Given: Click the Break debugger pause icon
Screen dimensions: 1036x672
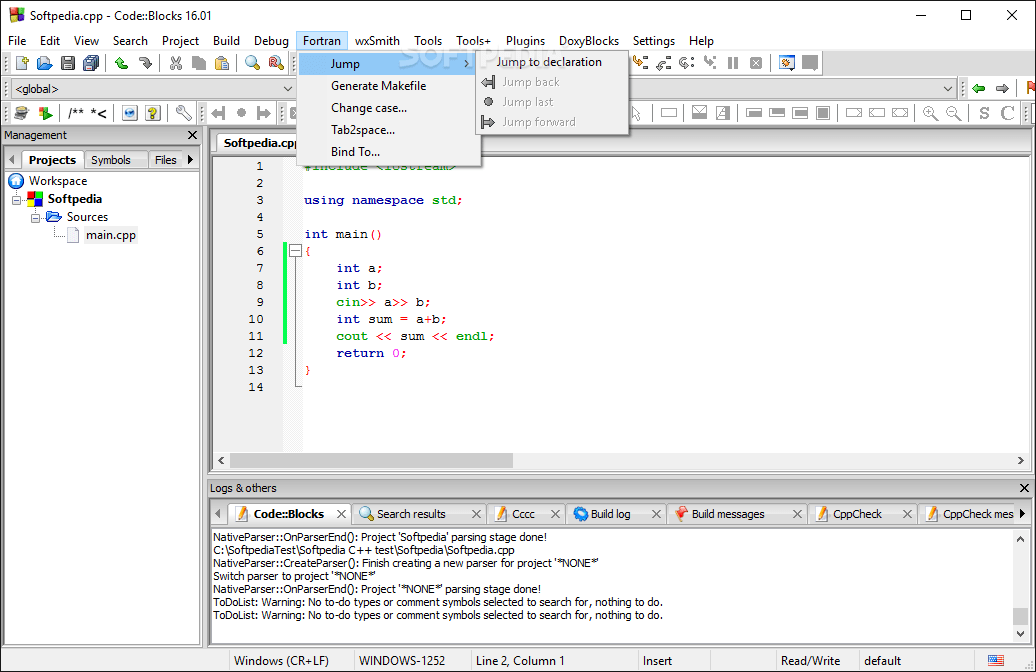Looking at the screenshot, I should [x=733, y=63].
